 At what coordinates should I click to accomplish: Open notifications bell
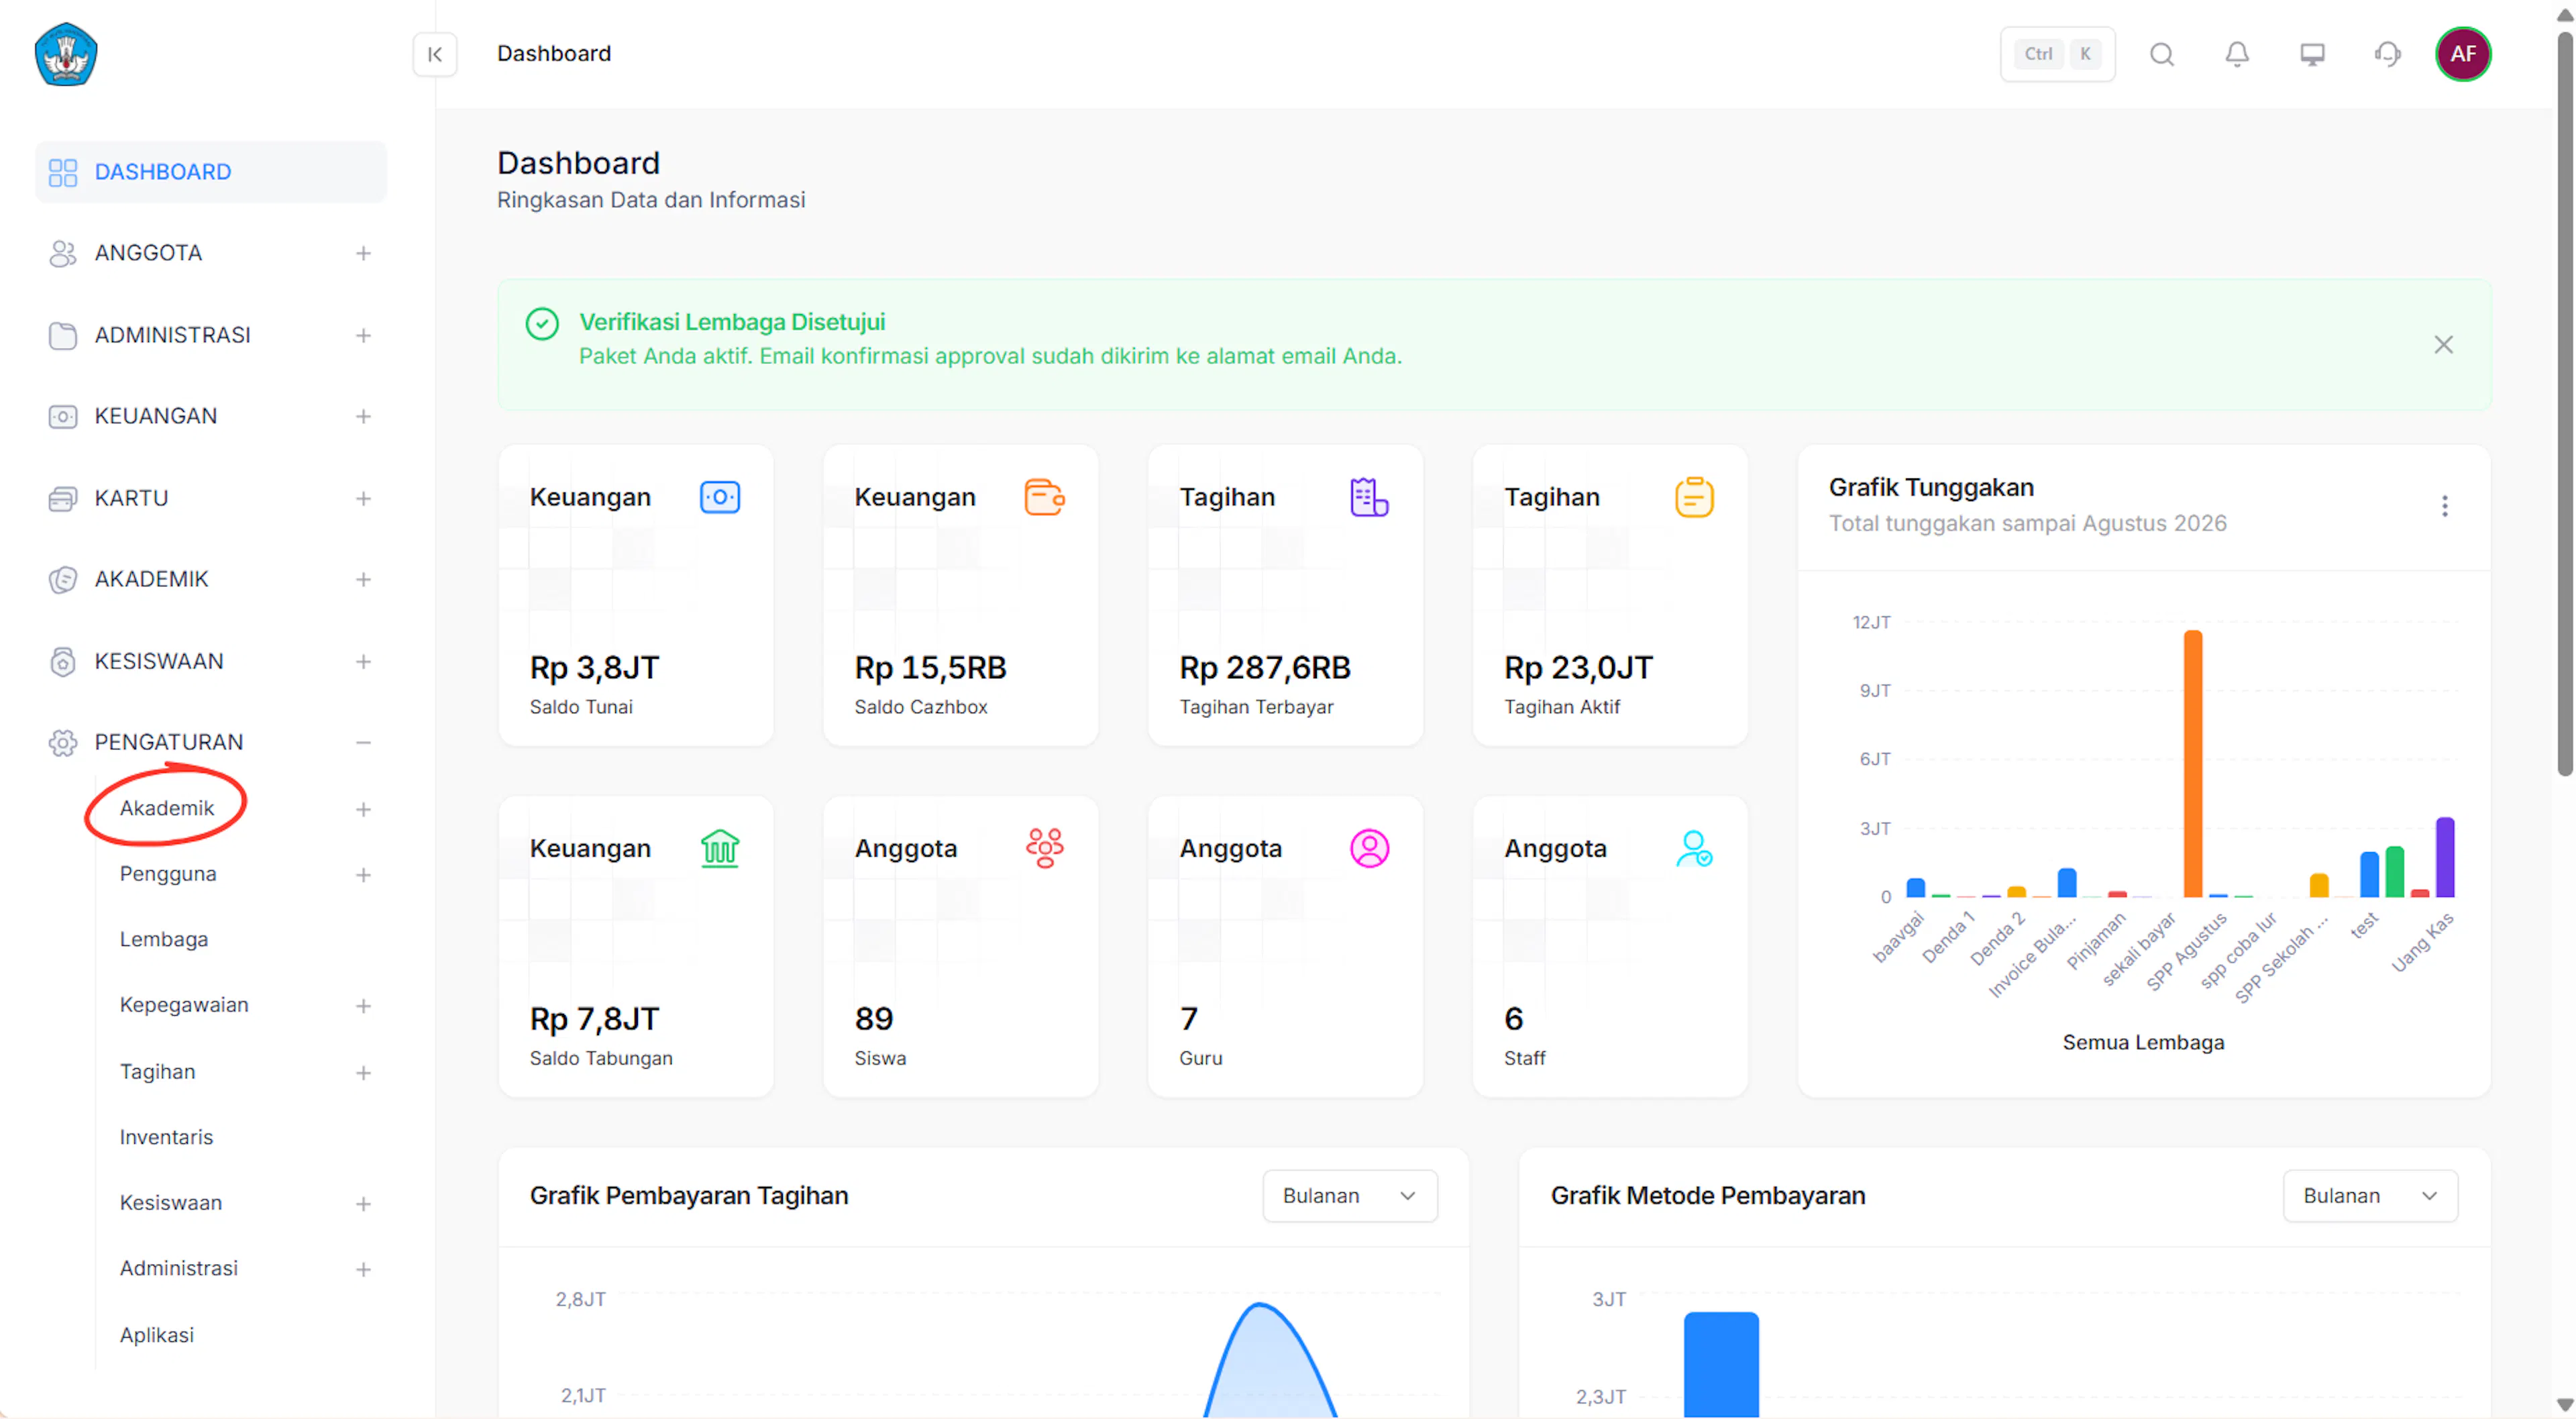(2237, 54)
